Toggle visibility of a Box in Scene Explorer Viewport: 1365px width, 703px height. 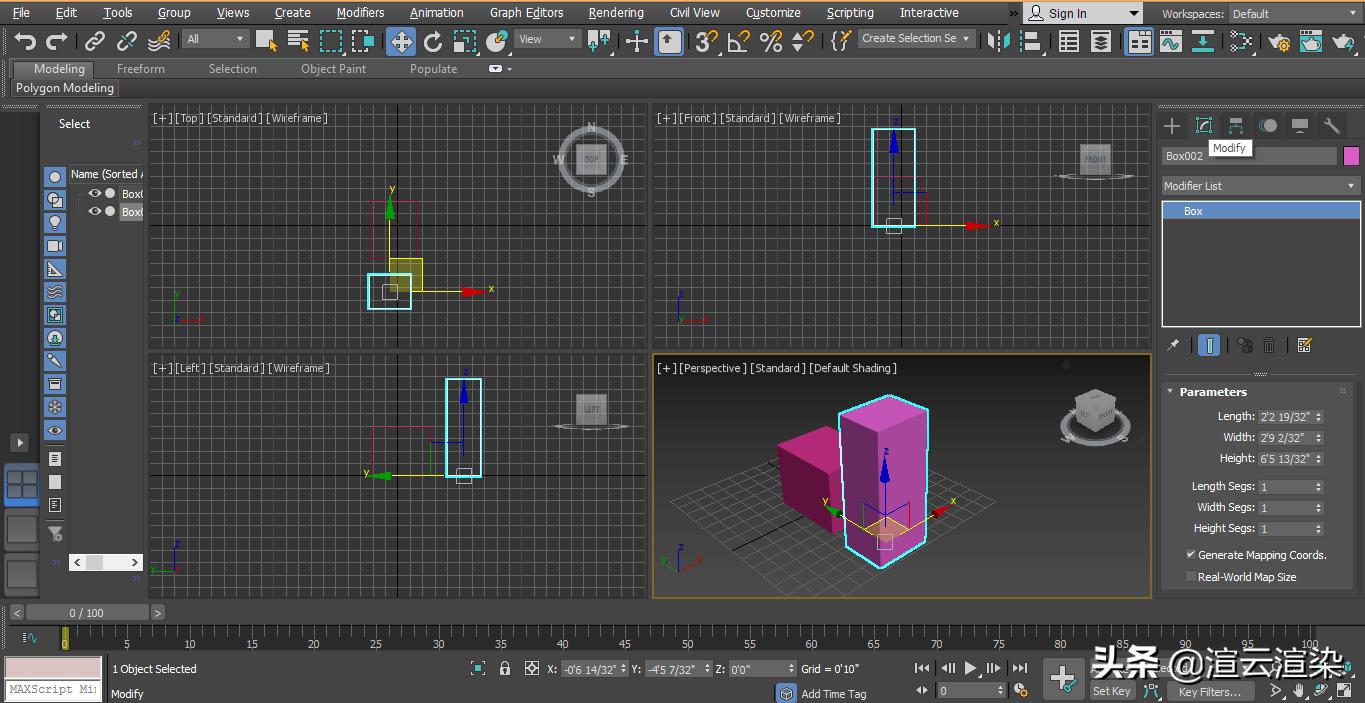[95, 194]
